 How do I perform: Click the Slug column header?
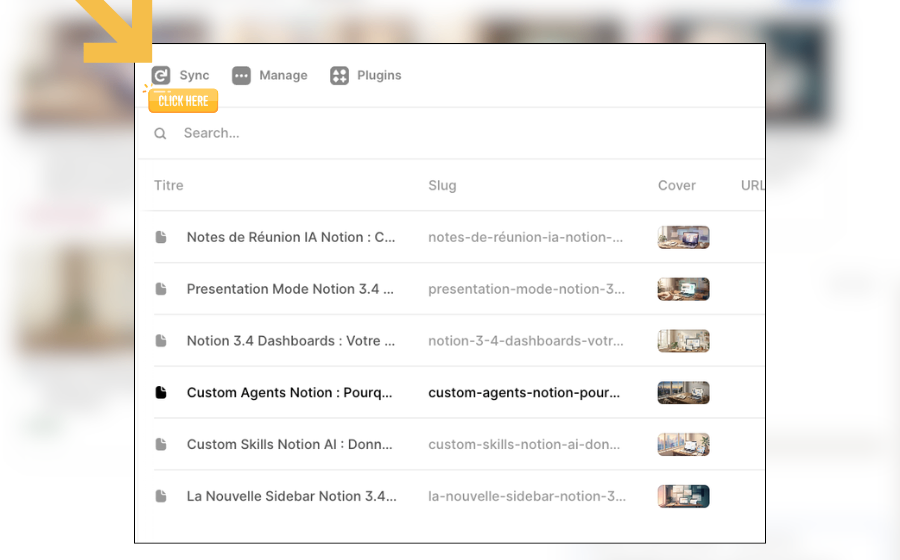click(x=442, y=185)
